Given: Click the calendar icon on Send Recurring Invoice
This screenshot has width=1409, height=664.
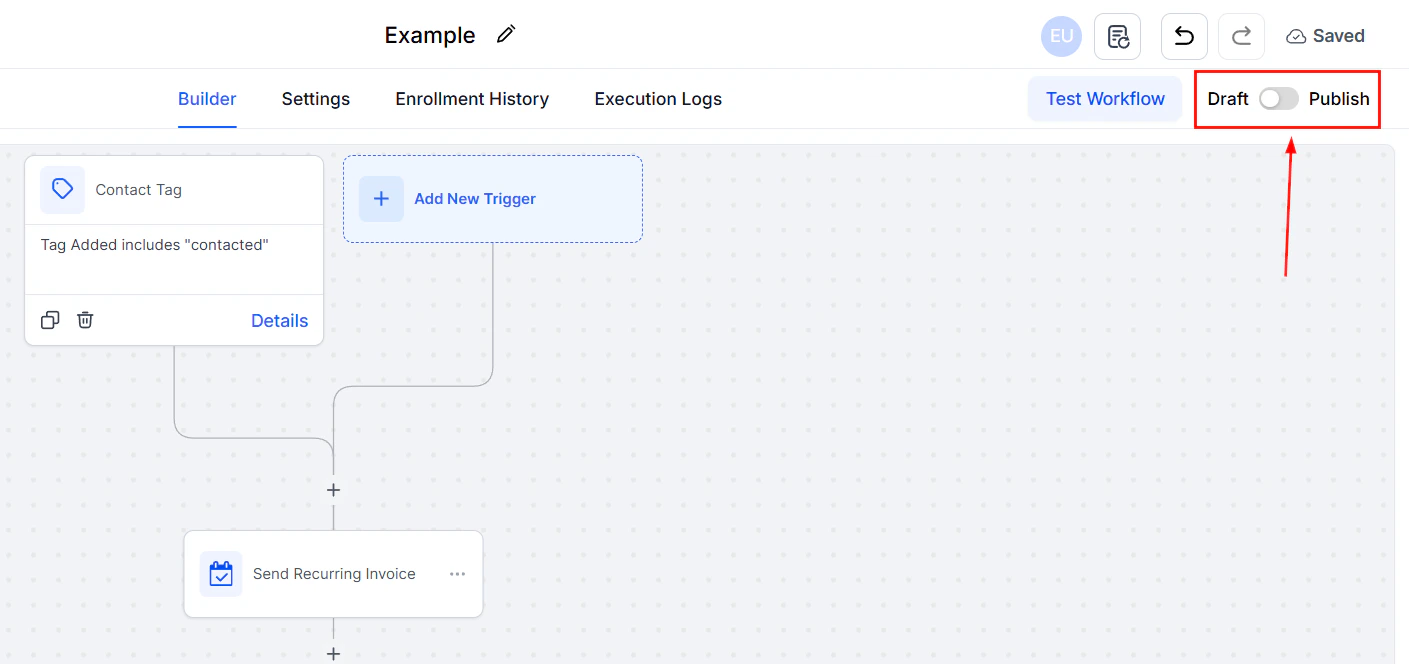Looking at the screenshot, I should (x=221, y=573).
